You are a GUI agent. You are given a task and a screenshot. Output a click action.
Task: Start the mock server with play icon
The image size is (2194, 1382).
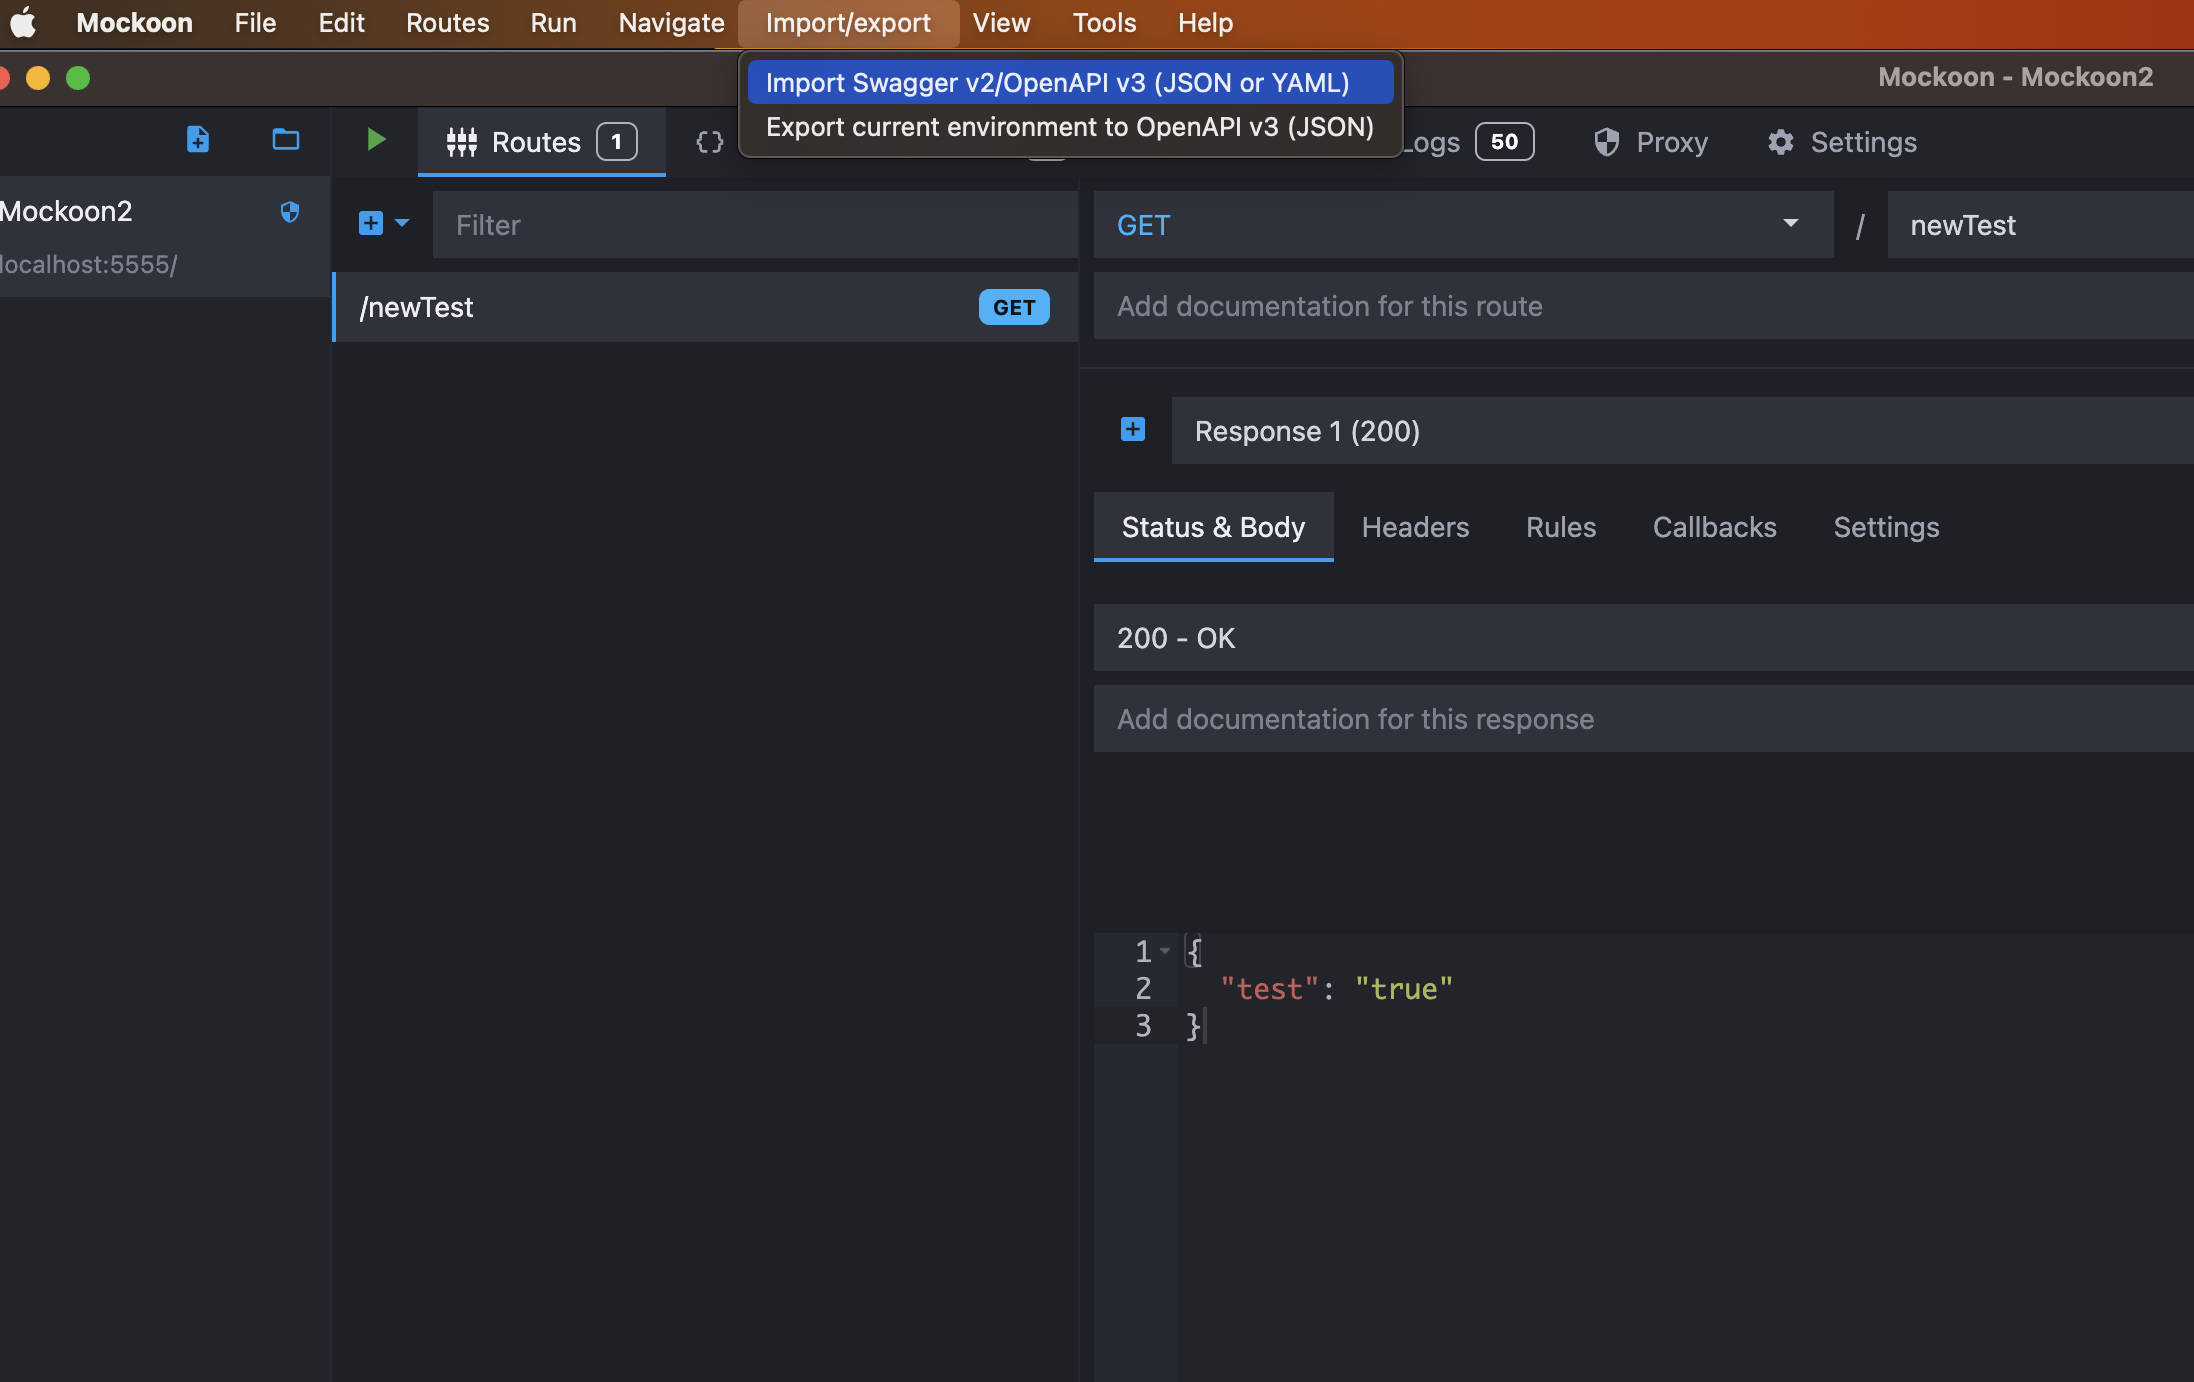tap(376, 139)
